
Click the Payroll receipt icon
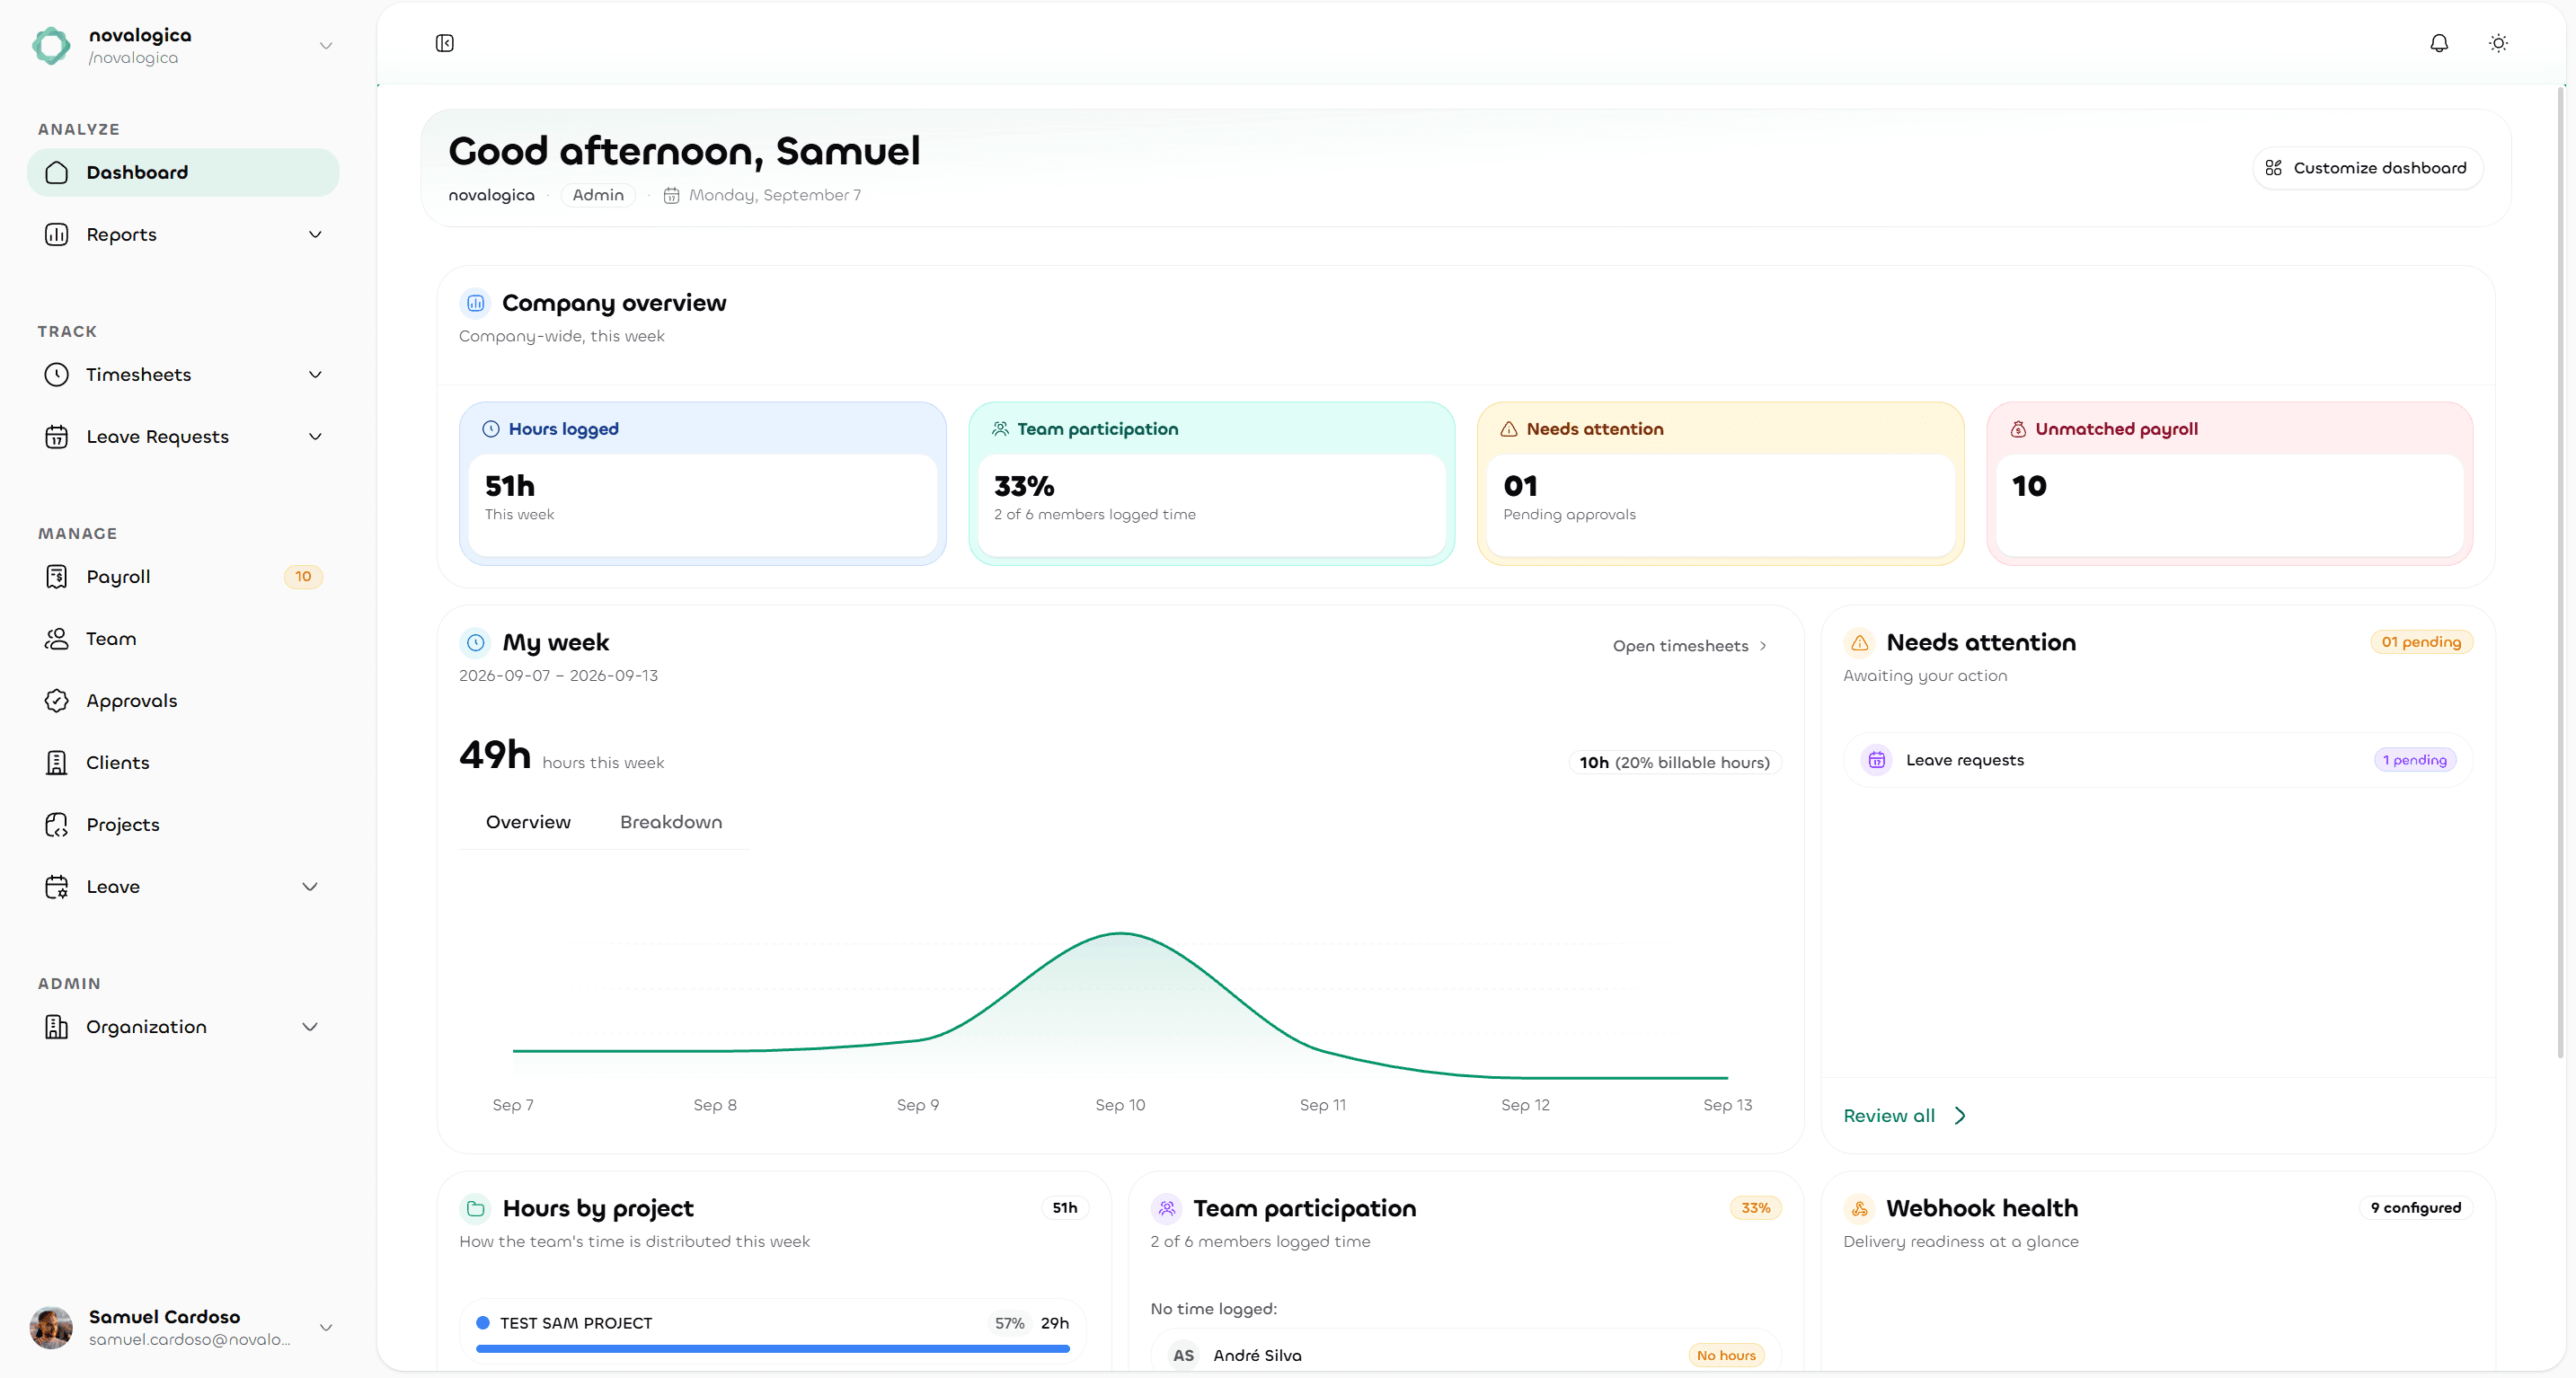57,576
